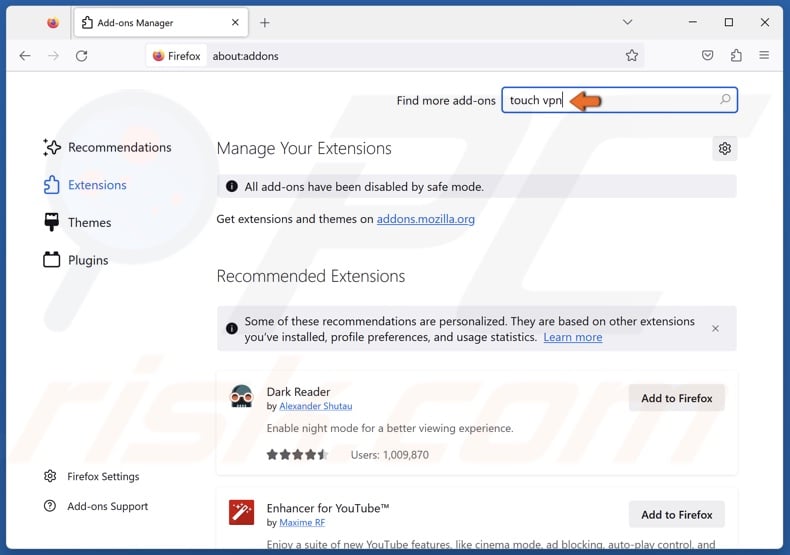The width and height of the screenshot is (790, 555).
Task: Click the search magnifier in add-ons field
Action: (x=725, y=100)
